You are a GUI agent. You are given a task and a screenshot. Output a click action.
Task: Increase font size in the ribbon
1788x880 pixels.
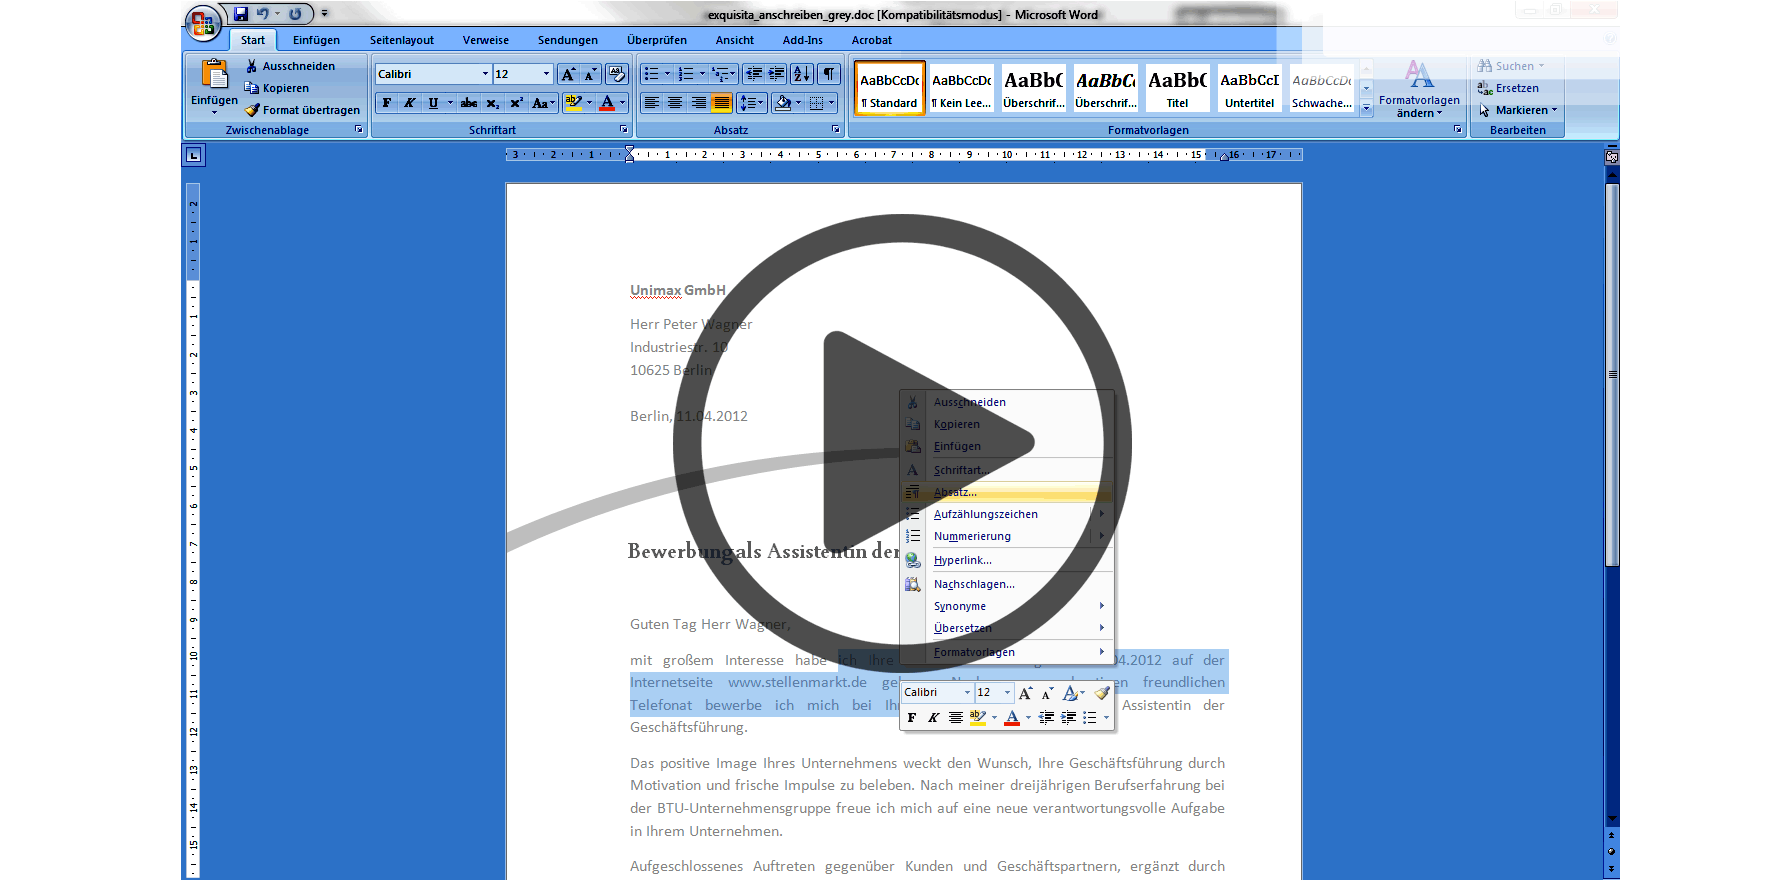click(568, 74)
